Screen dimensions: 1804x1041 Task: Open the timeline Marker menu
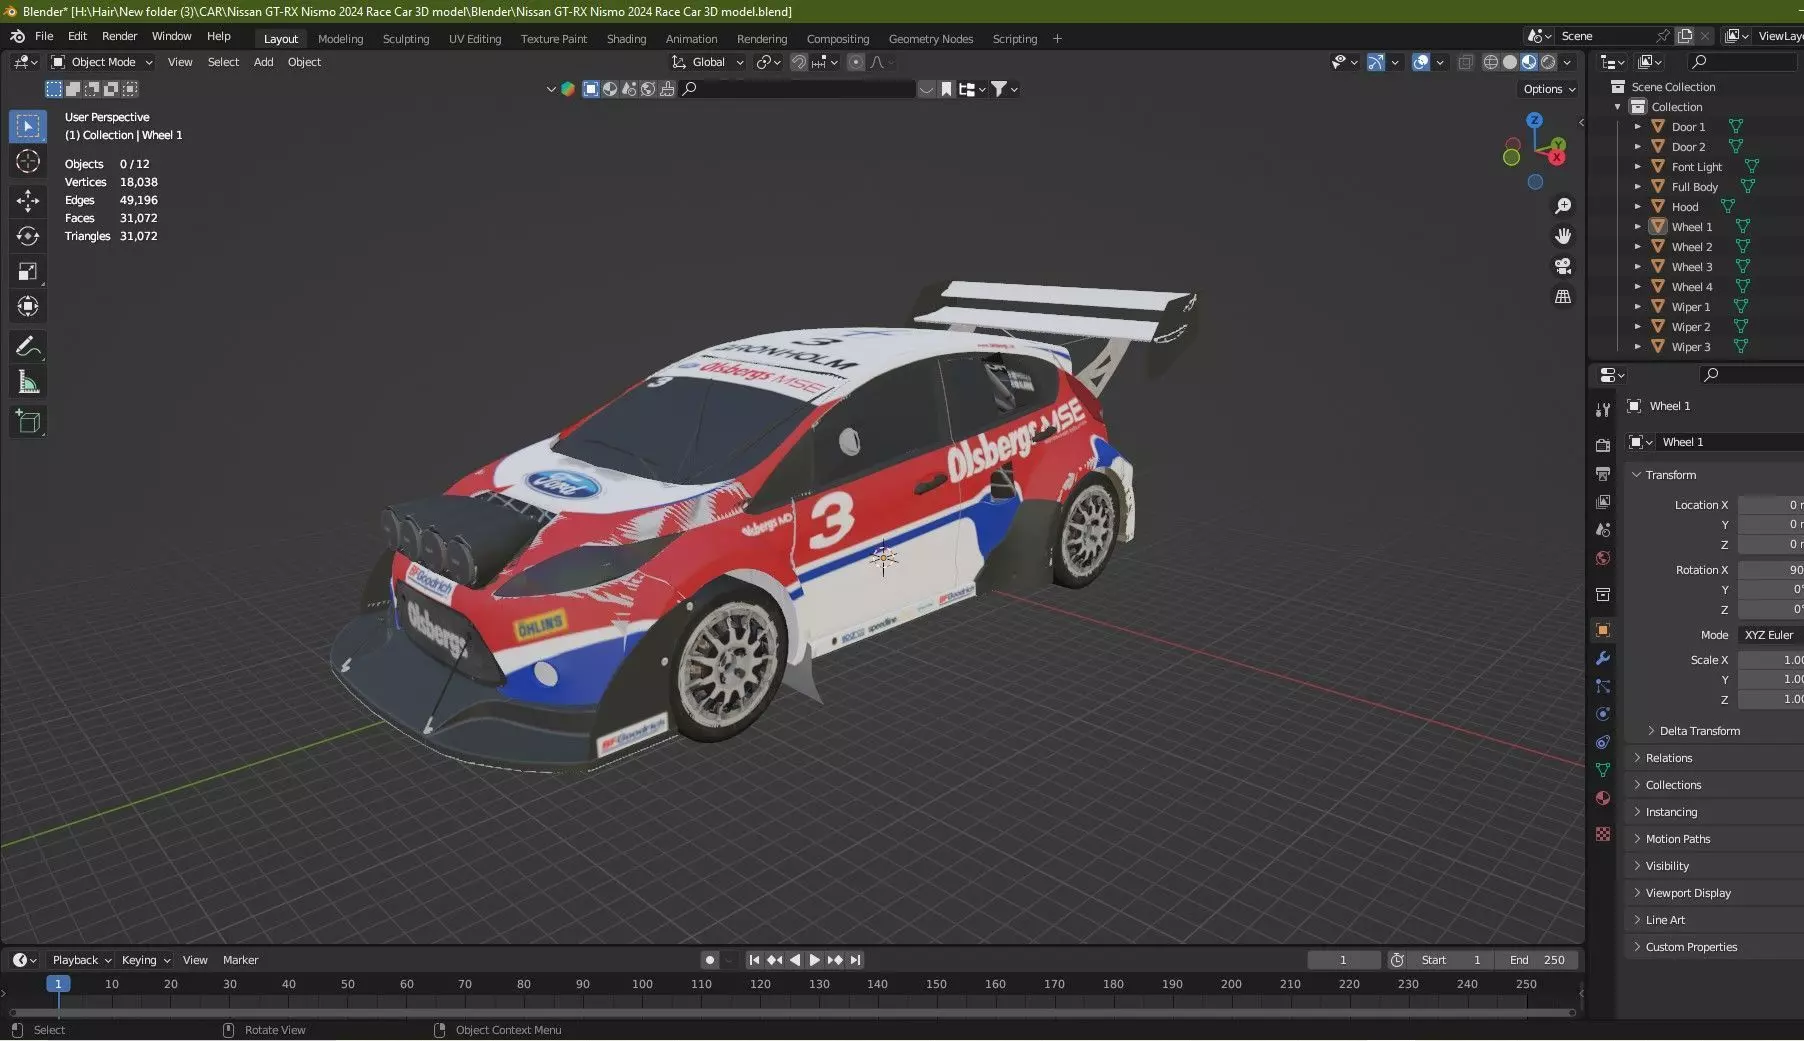coord(240,960)
